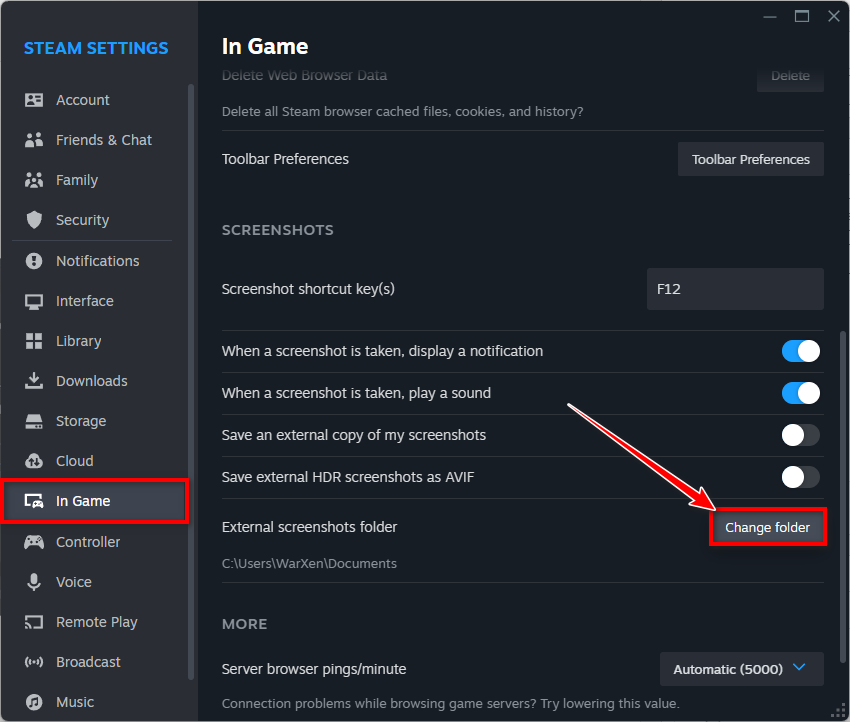Screen dimensions: 850x722
Task: Click the Account icon in sidebar
Action: point(34,100)
